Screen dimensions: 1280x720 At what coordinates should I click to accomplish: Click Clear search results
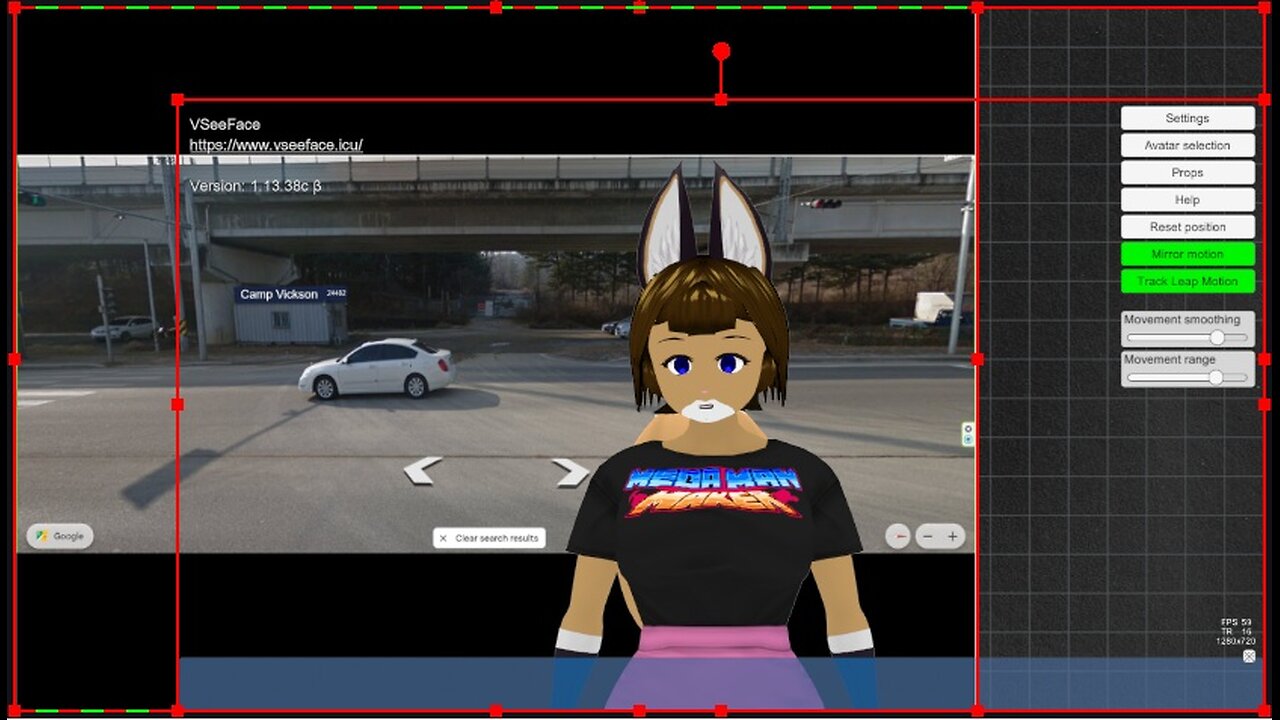[489, 538]
